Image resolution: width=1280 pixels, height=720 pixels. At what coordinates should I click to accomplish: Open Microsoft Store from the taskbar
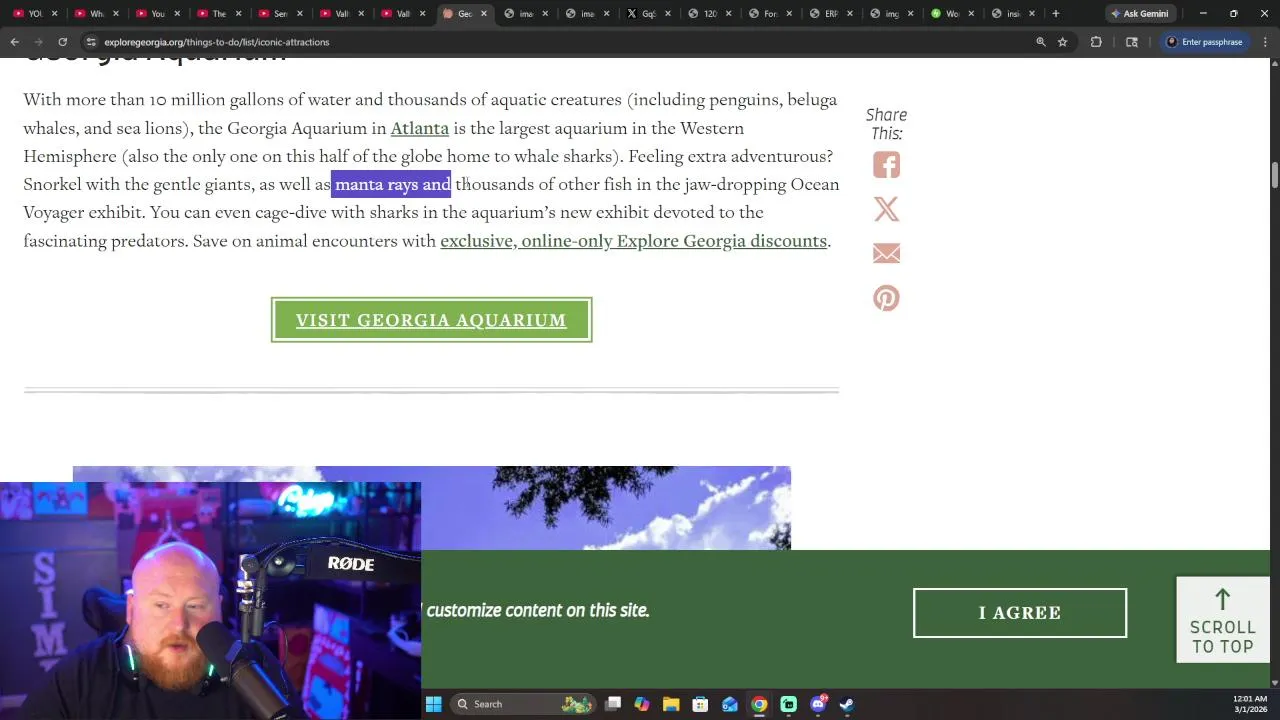pyautogui.click(x=700, y=704)
